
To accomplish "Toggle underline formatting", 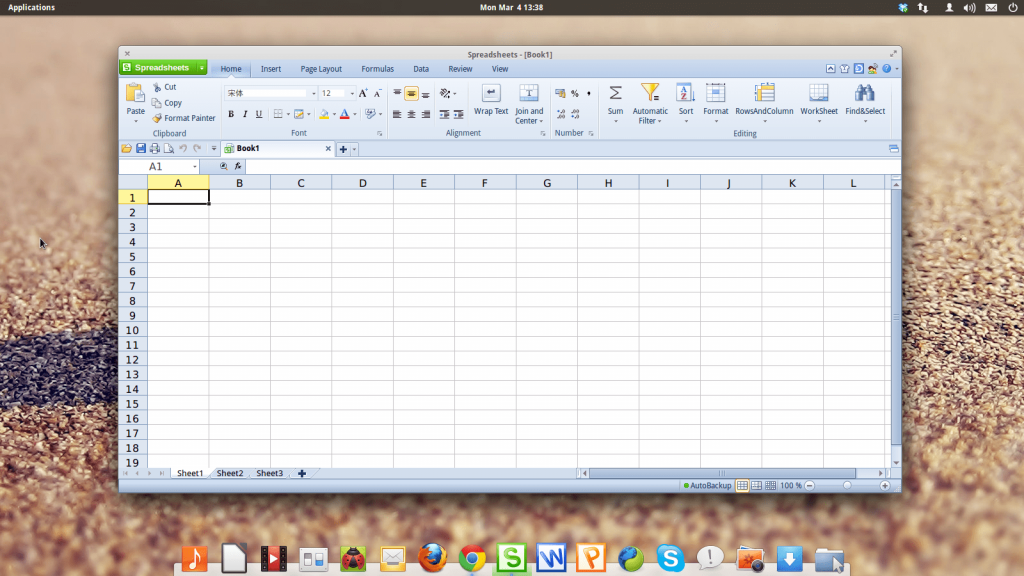I will pos(259,115).
